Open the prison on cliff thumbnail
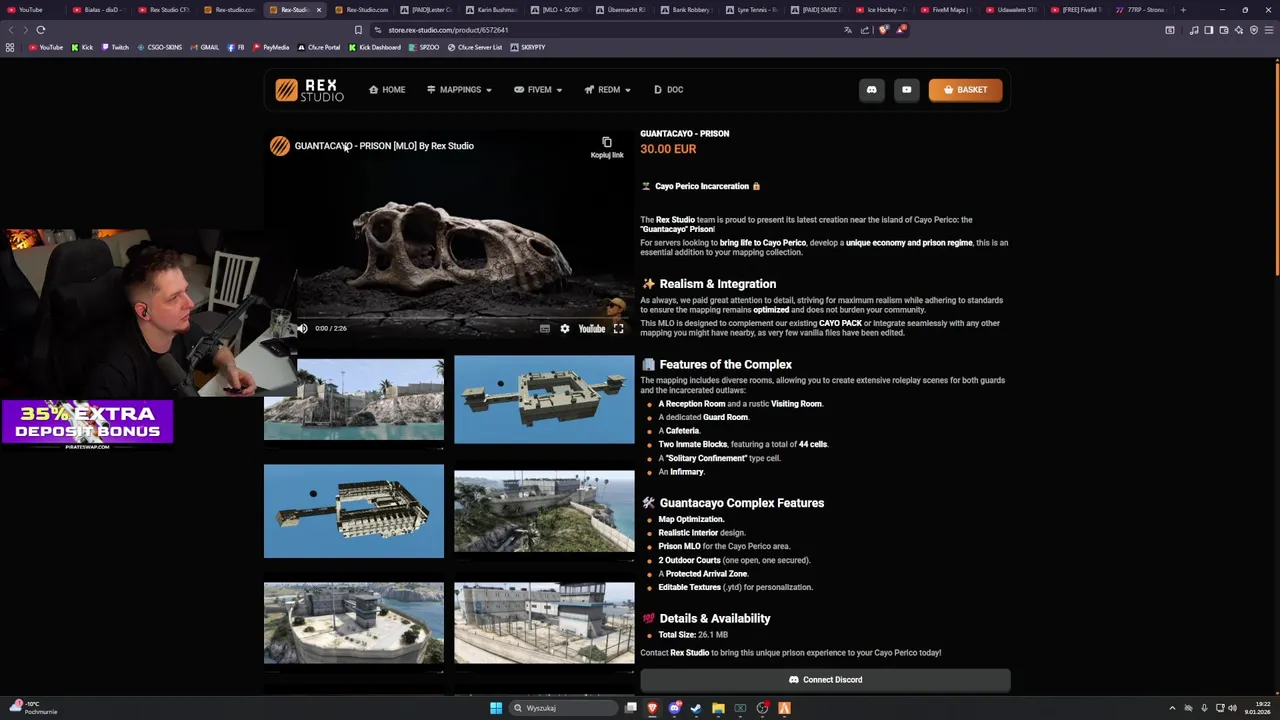This screenshot has height=720, width=1280. 544,511
